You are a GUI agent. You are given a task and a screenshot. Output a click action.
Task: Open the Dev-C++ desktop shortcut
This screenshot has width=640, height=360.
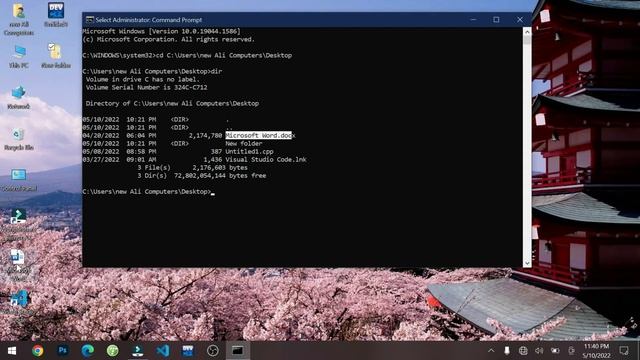tap(56, 15)
